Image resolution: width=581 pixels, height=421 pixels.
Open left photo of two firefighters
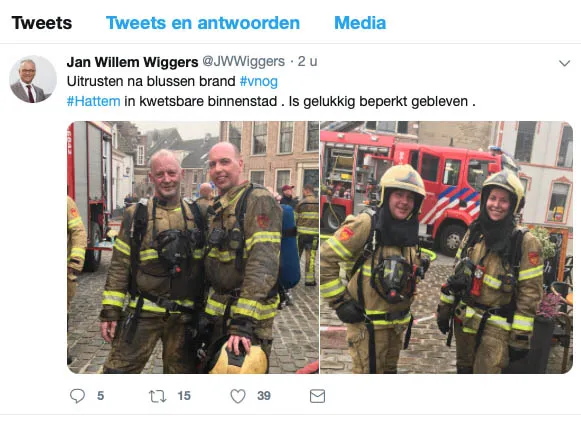193,247
